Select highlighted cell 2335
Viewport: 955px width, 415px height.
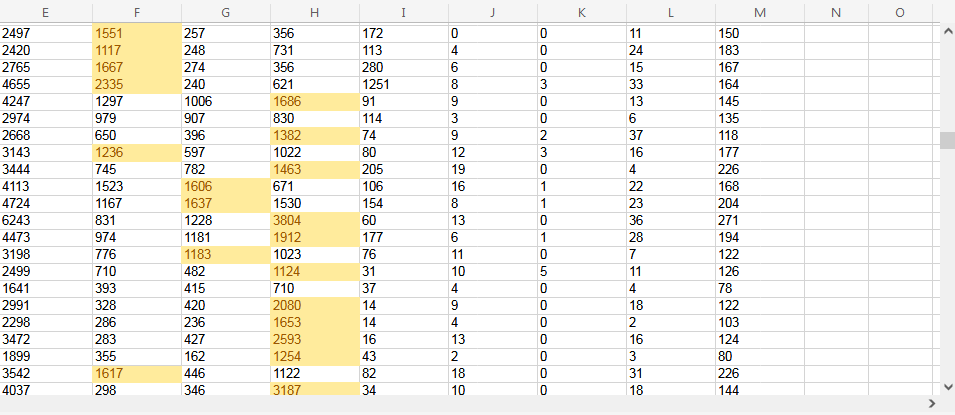[137, 85]
